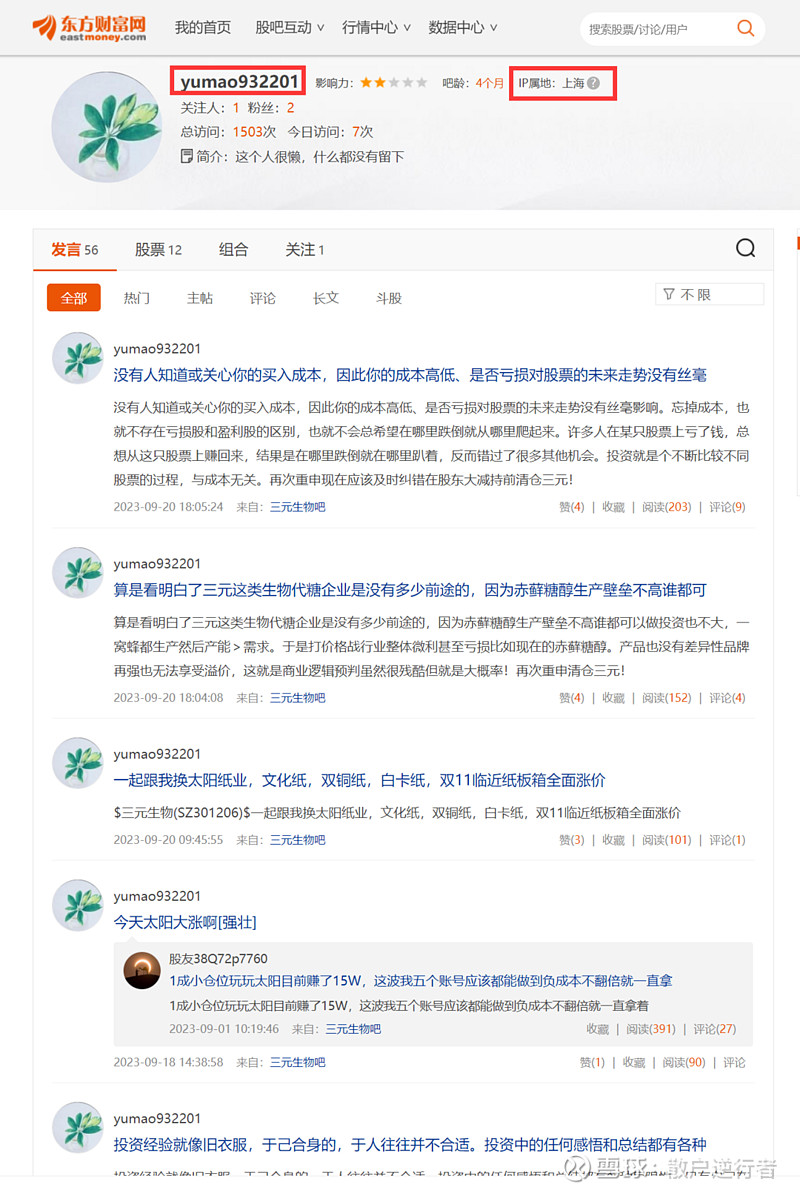Expand the 数据中心 menu
The image size is (800, 1193).
click(462, 27)
